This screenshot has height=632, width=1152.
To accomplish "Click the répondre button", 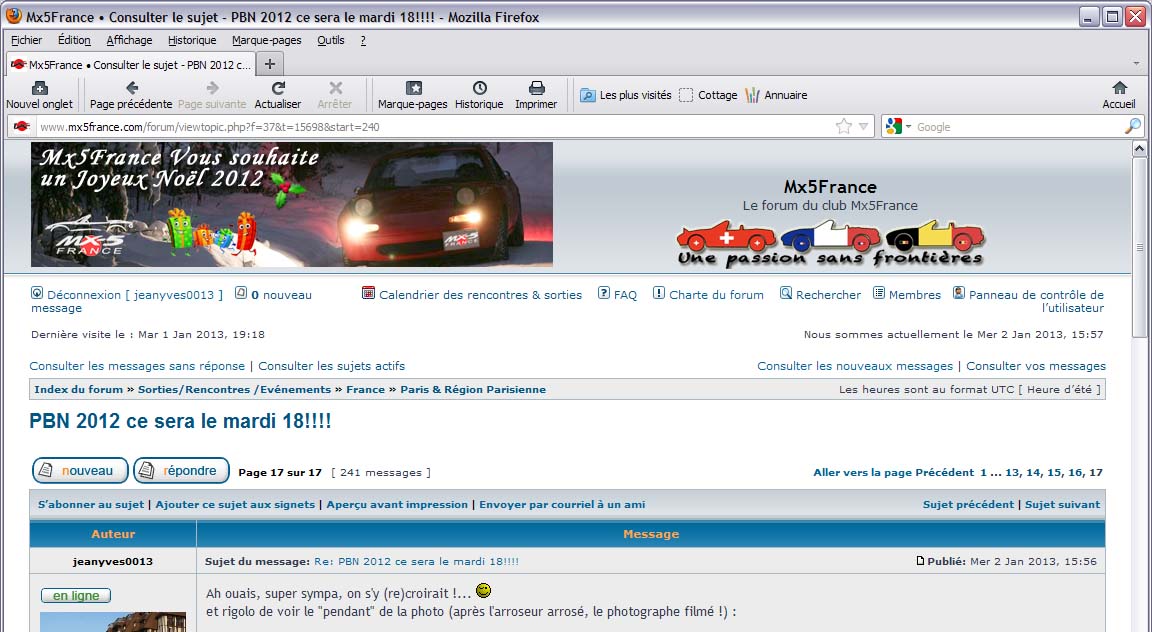I will [181, 470].
